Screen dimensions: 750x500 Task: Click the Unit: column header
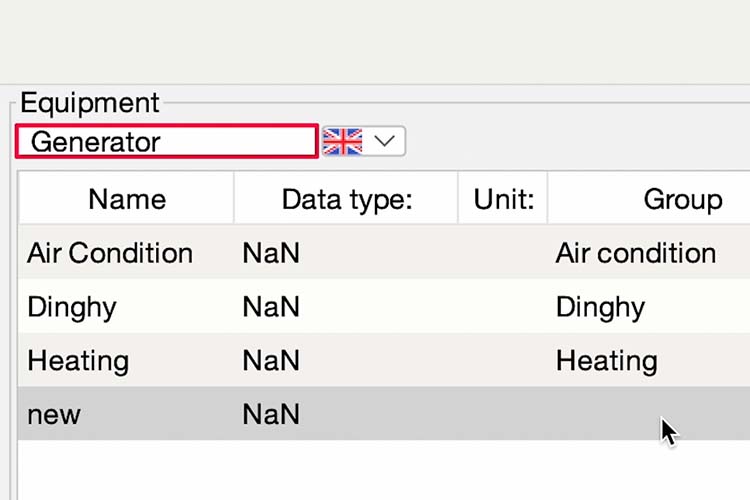pos(502,200)
